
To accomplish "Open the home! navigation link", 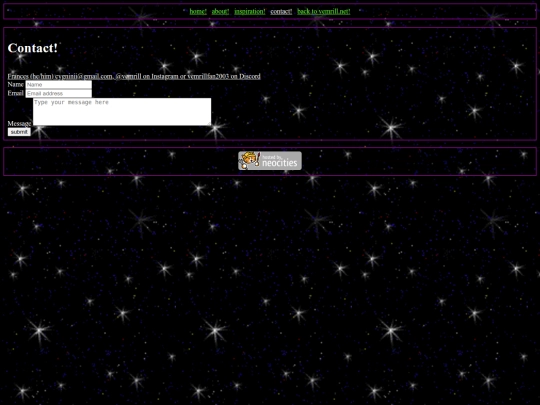I will (x=198, y=11).
